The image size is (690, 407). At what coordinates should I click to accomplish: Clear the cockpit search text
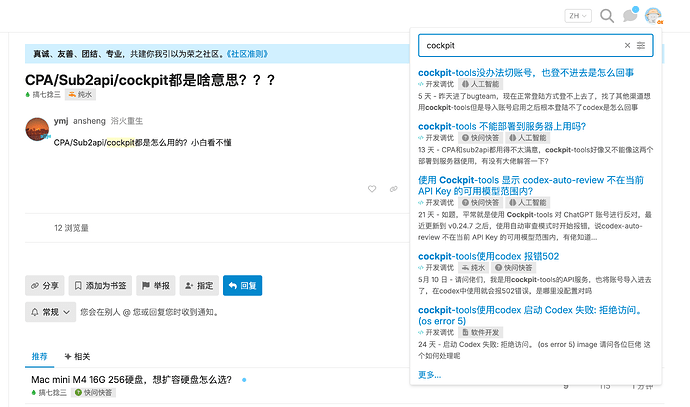click(628, 45)
